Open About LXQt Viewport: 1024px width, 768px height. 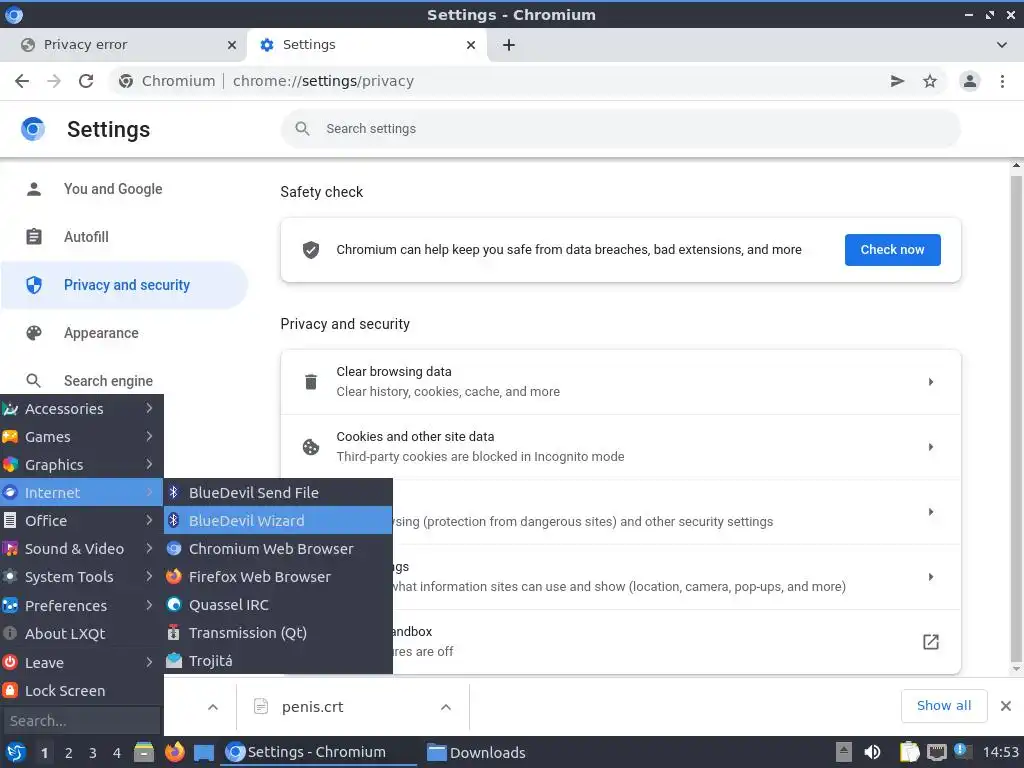pos(82,633)
